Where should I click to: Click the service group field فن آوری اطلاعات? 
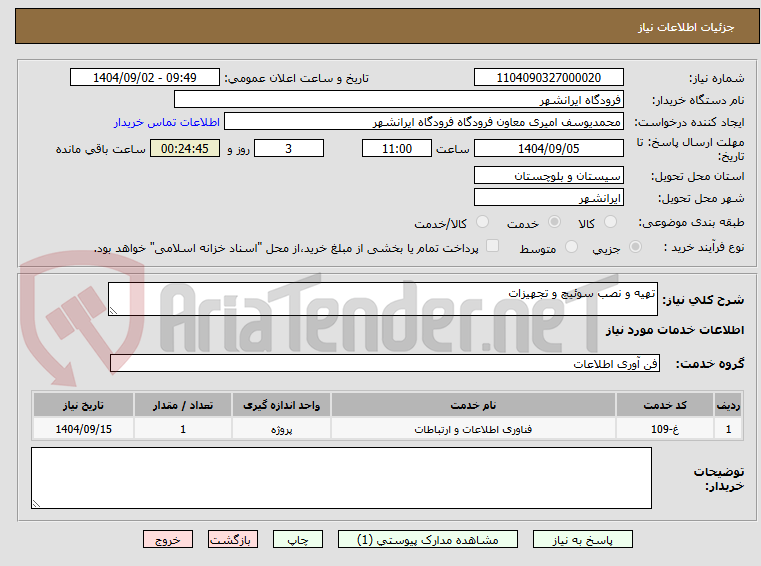(x=385, y=364)
